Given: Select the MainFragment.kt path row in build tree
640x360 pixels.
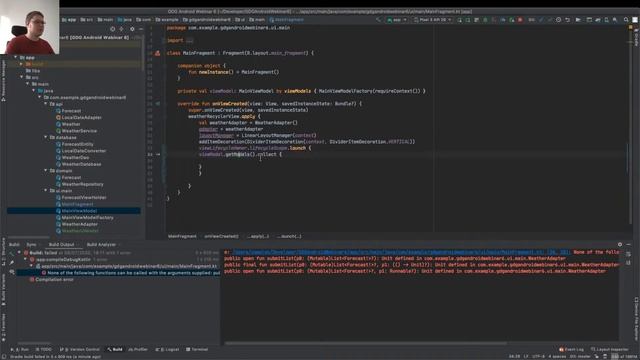Looking at the screenshot, I should (129, 266).
